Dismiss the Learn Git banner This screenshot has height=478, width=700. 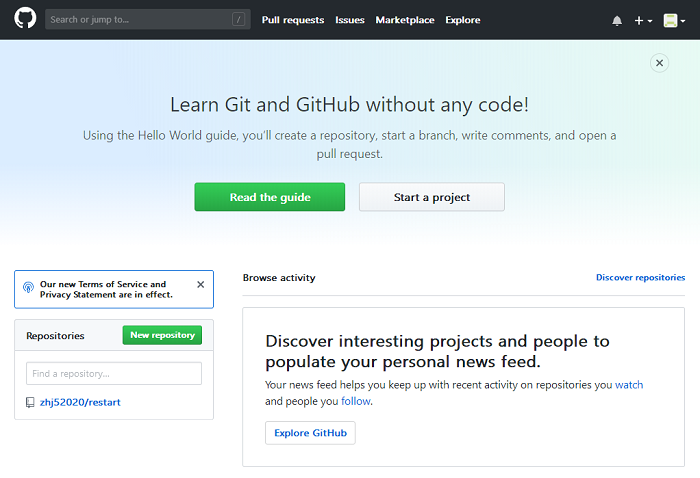coord(659,63)
